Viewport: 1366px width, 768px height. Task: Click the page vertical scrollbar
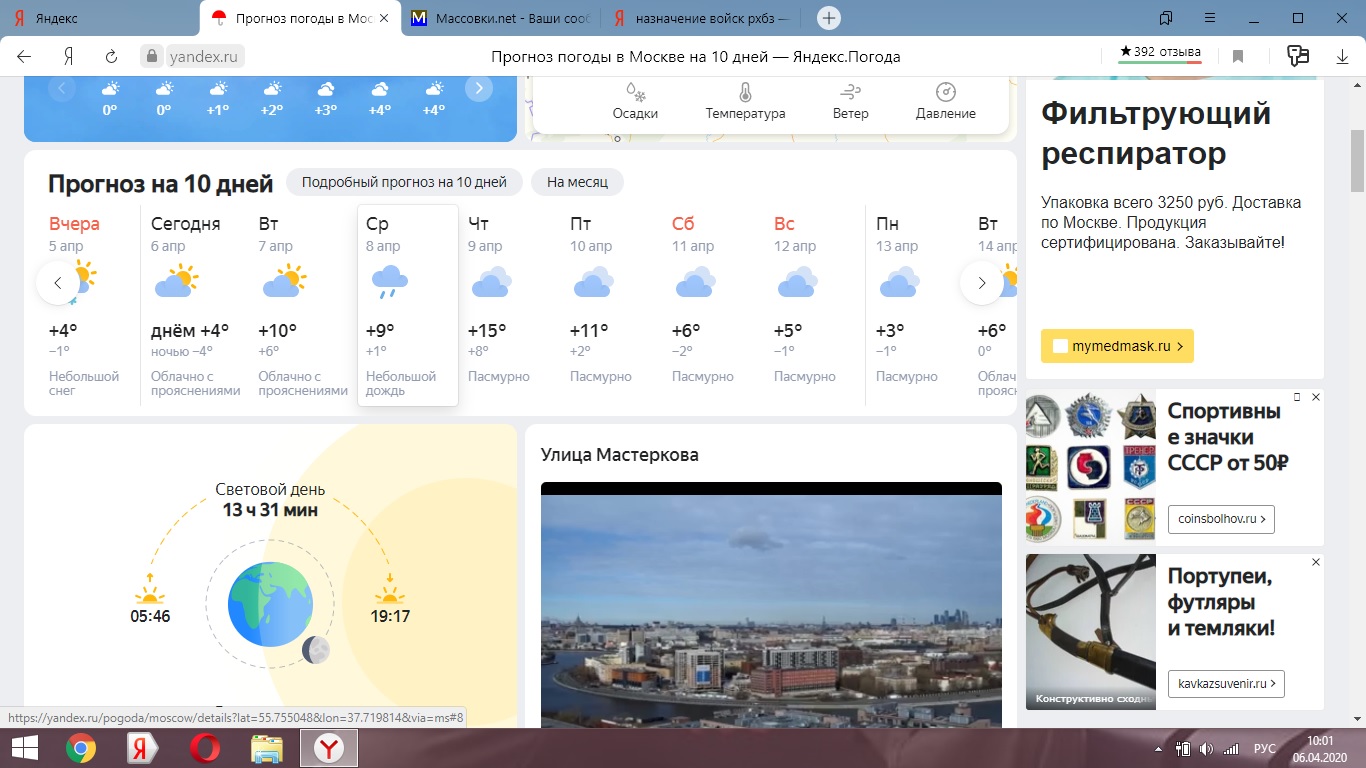click(x=1357, y=160)
